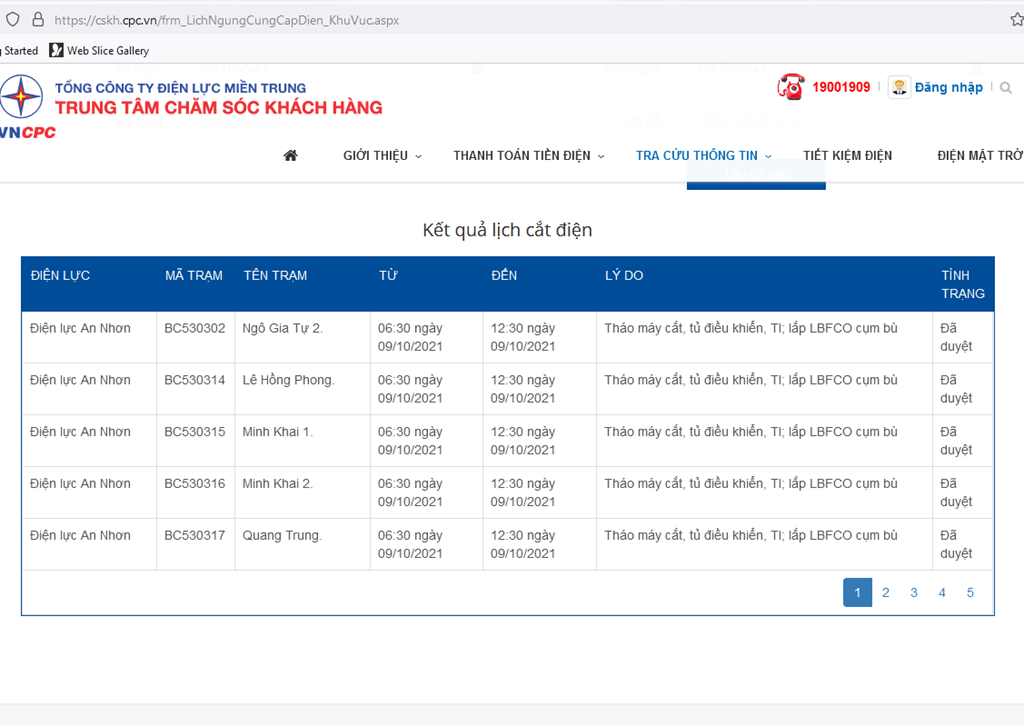The image size is (1024, 726).
Task: Click the red telephone hotline icon
Action: (790, 87)
